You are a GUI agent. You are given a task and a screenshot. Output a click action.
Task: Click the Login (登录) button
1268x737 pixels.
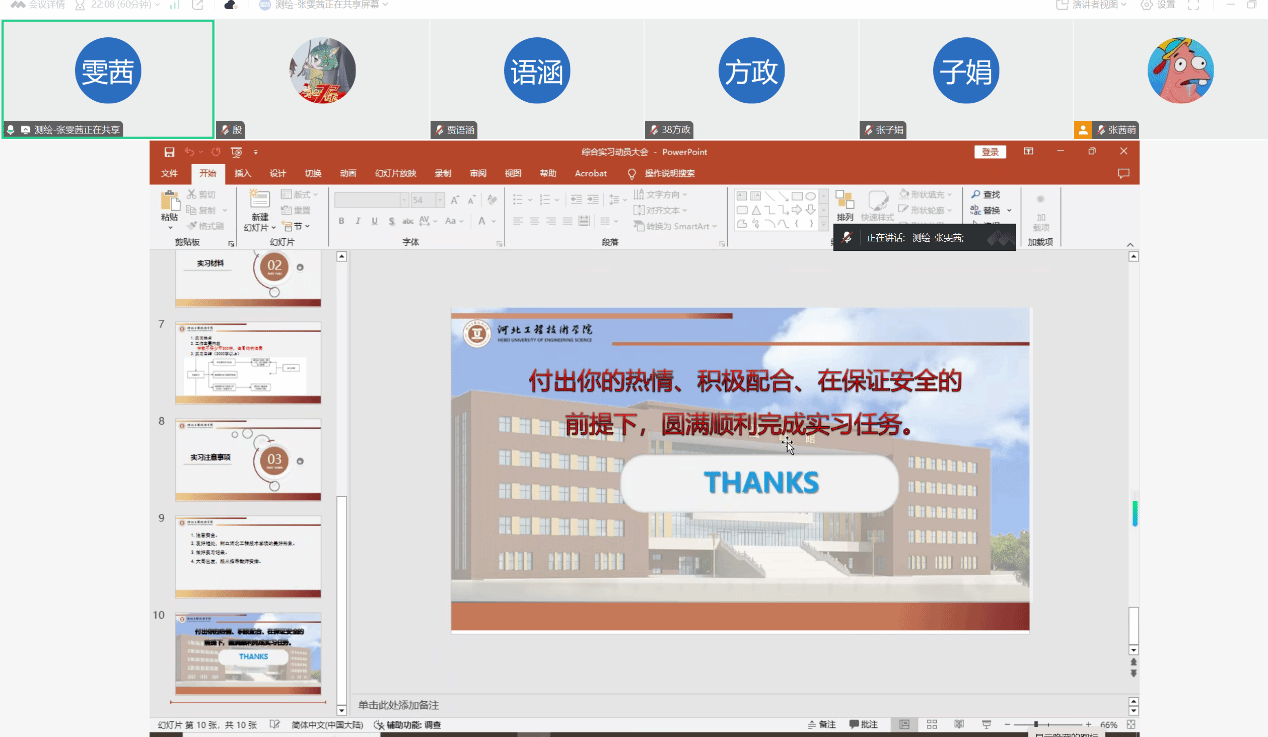point(989,152)
